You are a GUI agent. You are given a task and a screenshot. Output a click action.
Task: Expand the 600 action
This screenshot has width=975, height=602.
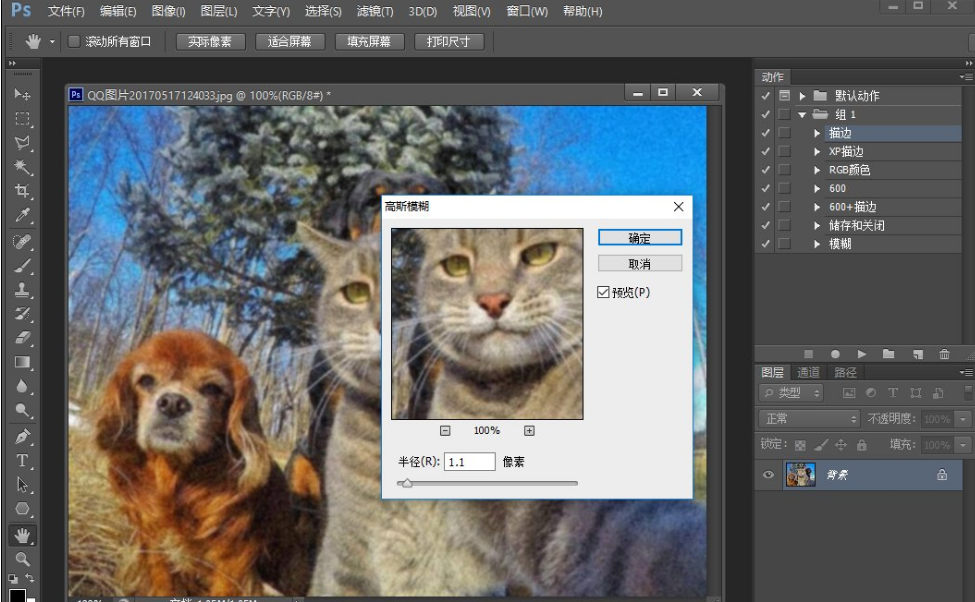817,188
